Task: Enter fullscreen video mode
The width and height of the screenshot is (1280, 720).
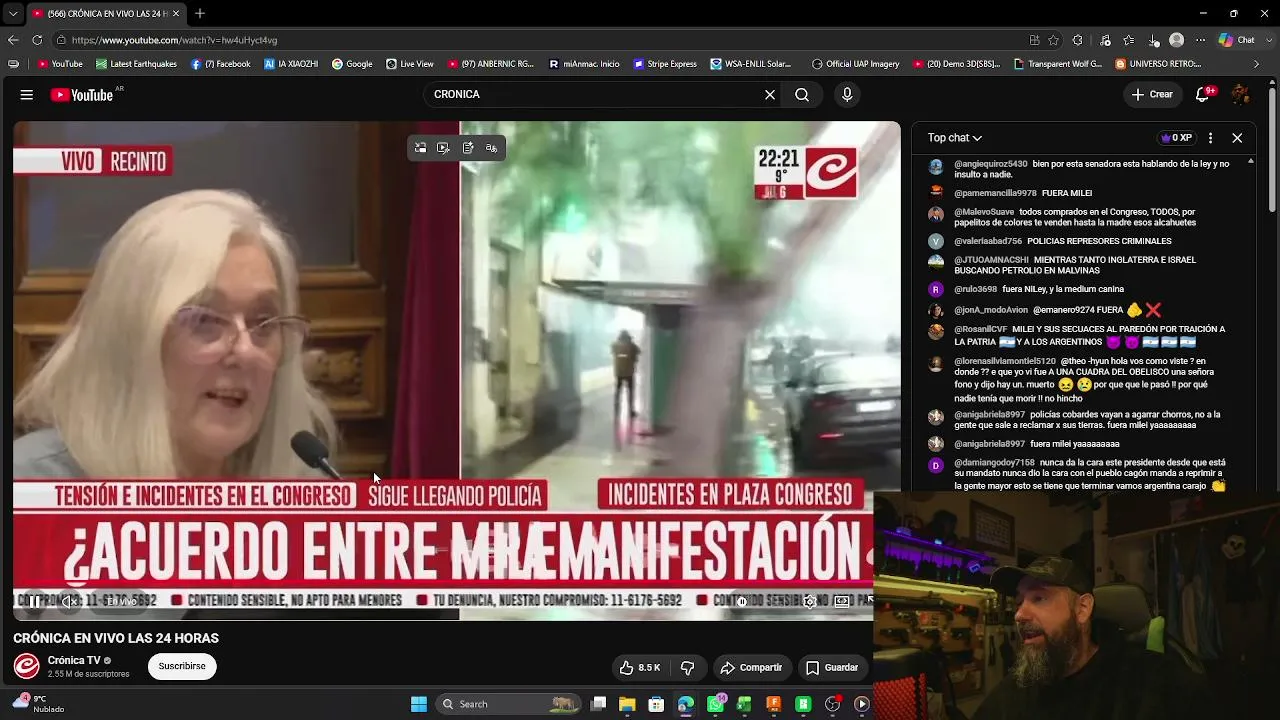Action: 868,601
